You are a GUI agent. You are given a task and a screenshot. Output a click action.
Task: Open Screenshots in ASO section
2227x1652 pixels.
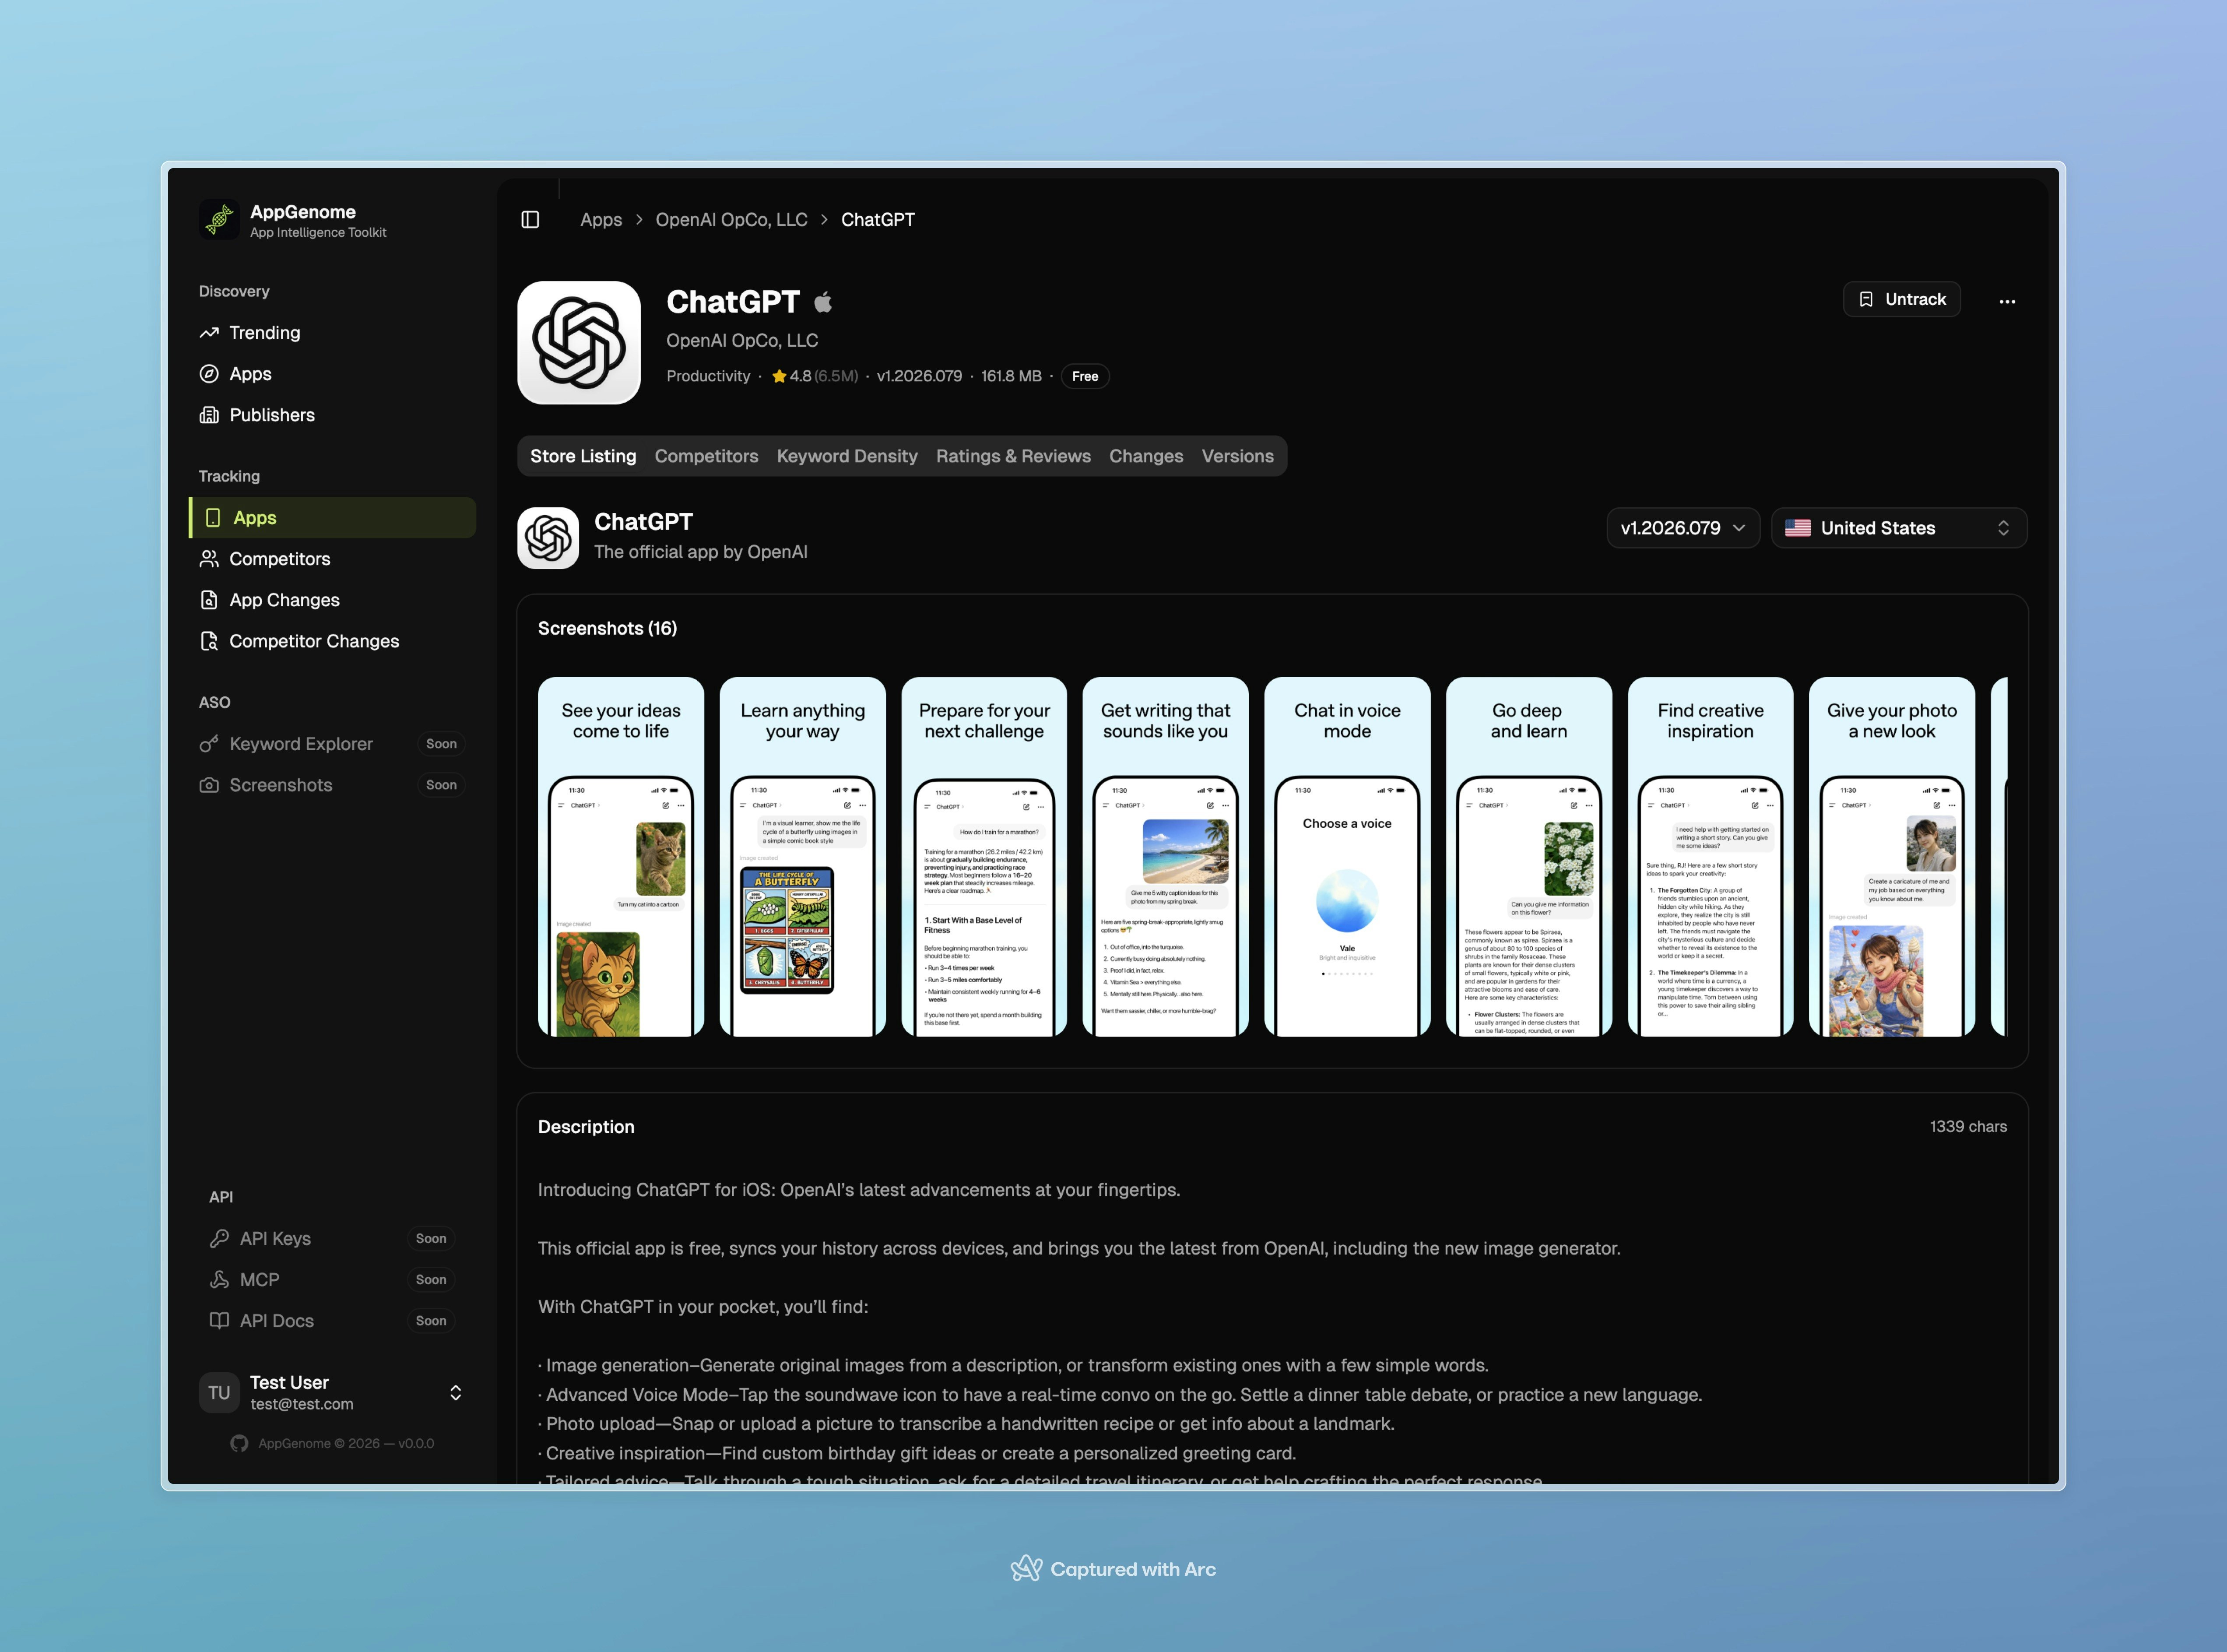(332, 785)
